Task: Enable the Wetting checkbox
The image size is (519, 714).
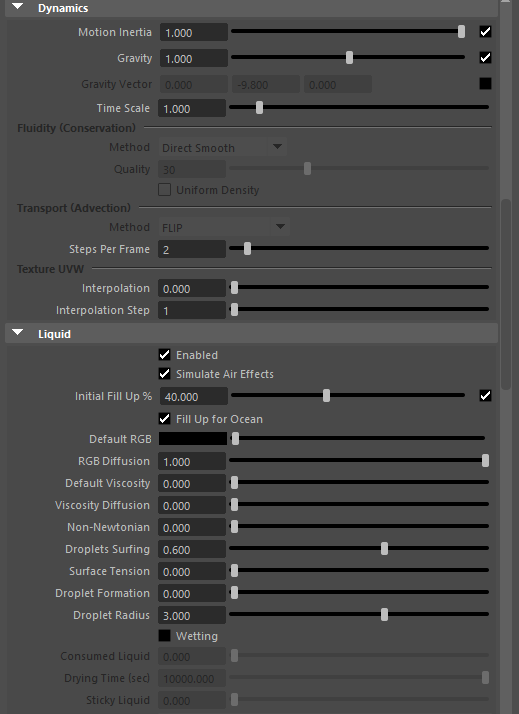Action: coord(164,636)
